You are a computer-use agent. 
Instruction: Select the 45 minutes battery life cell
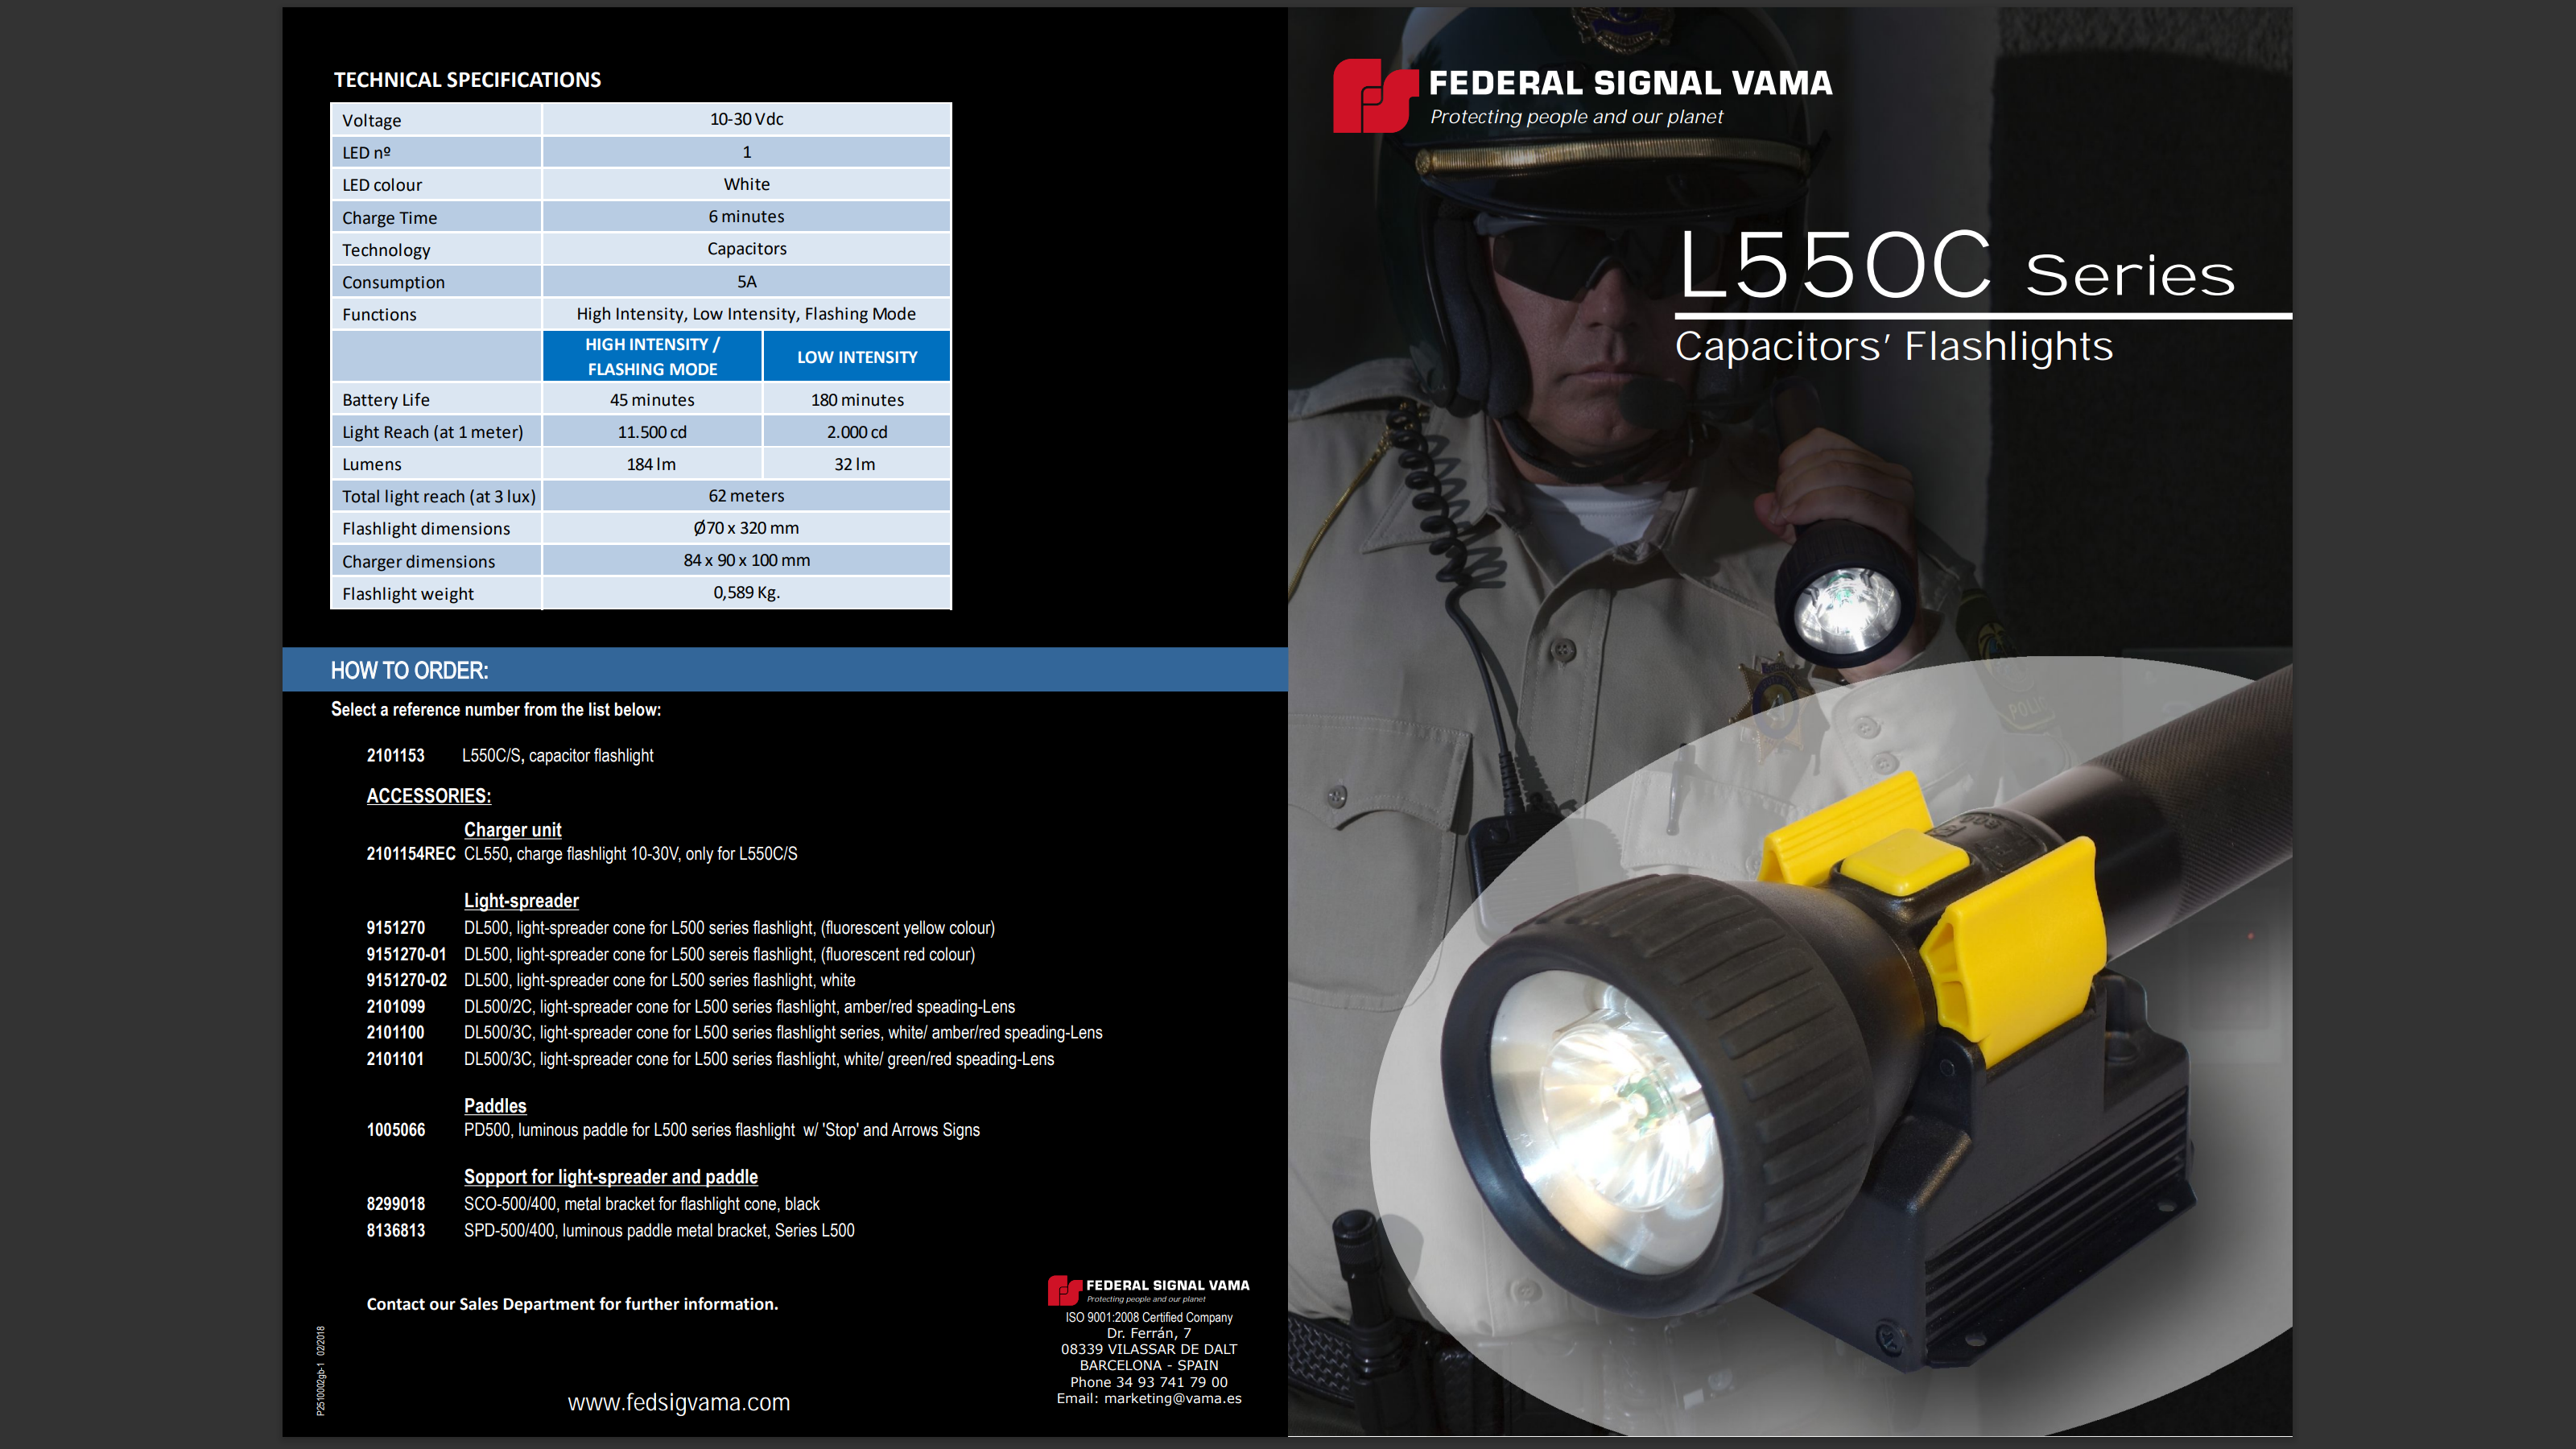tap(652, 399)
